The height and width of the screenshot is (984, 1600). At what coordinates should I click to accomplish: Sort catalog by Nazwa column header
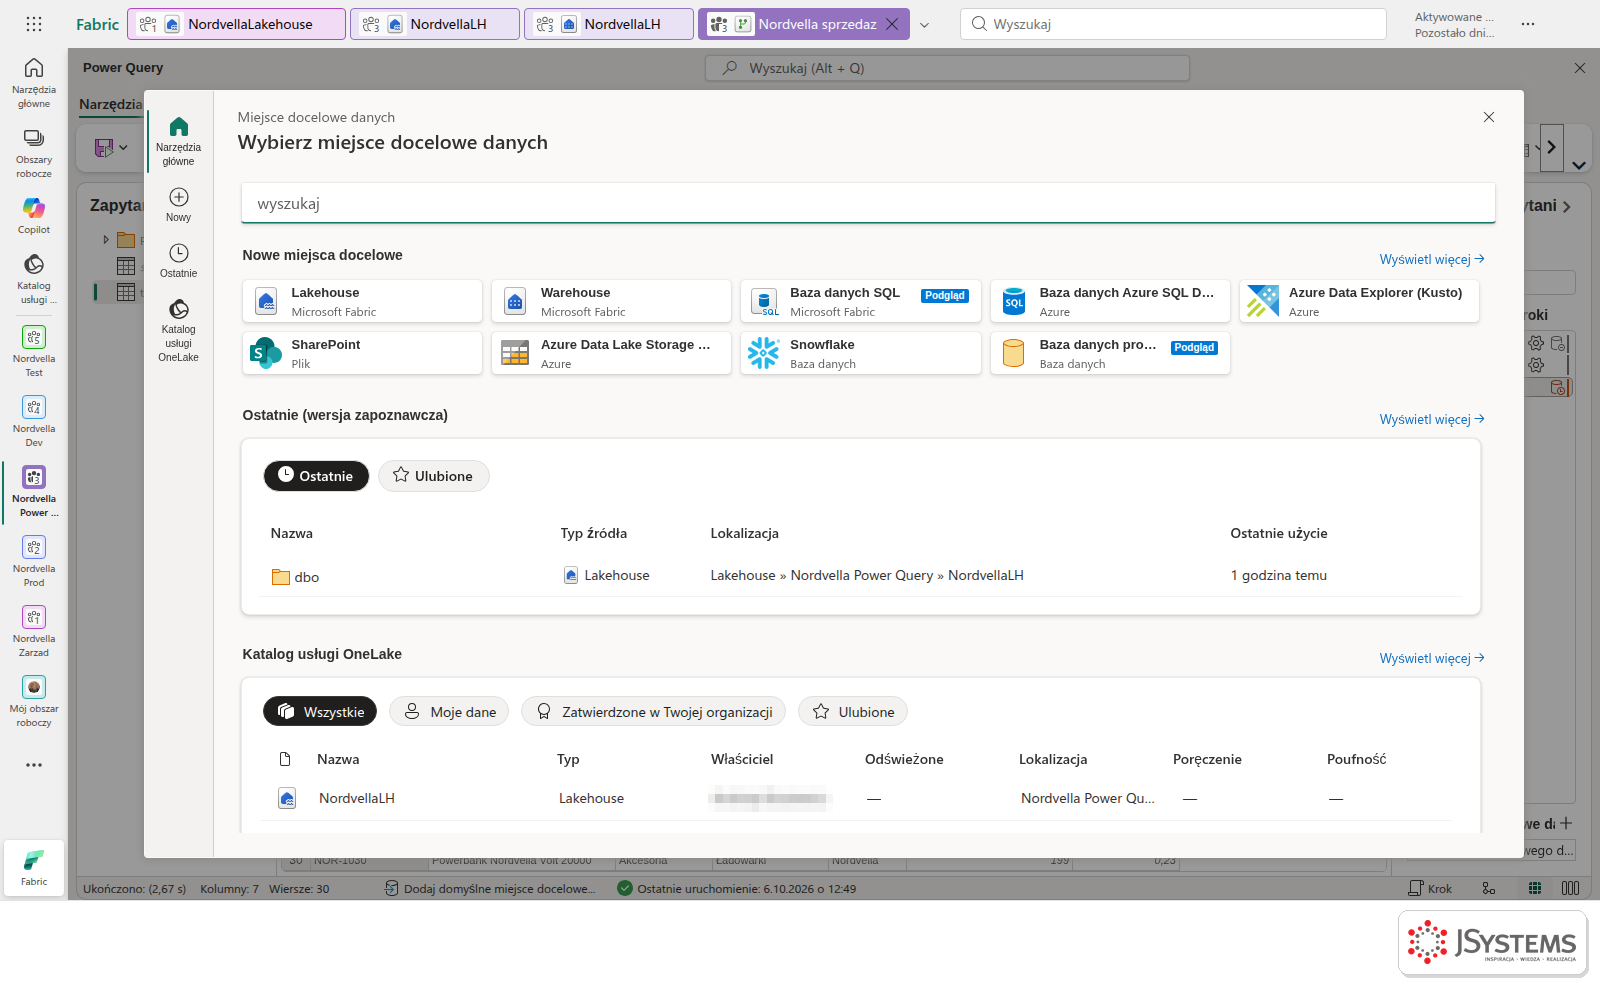coord(338,759)
